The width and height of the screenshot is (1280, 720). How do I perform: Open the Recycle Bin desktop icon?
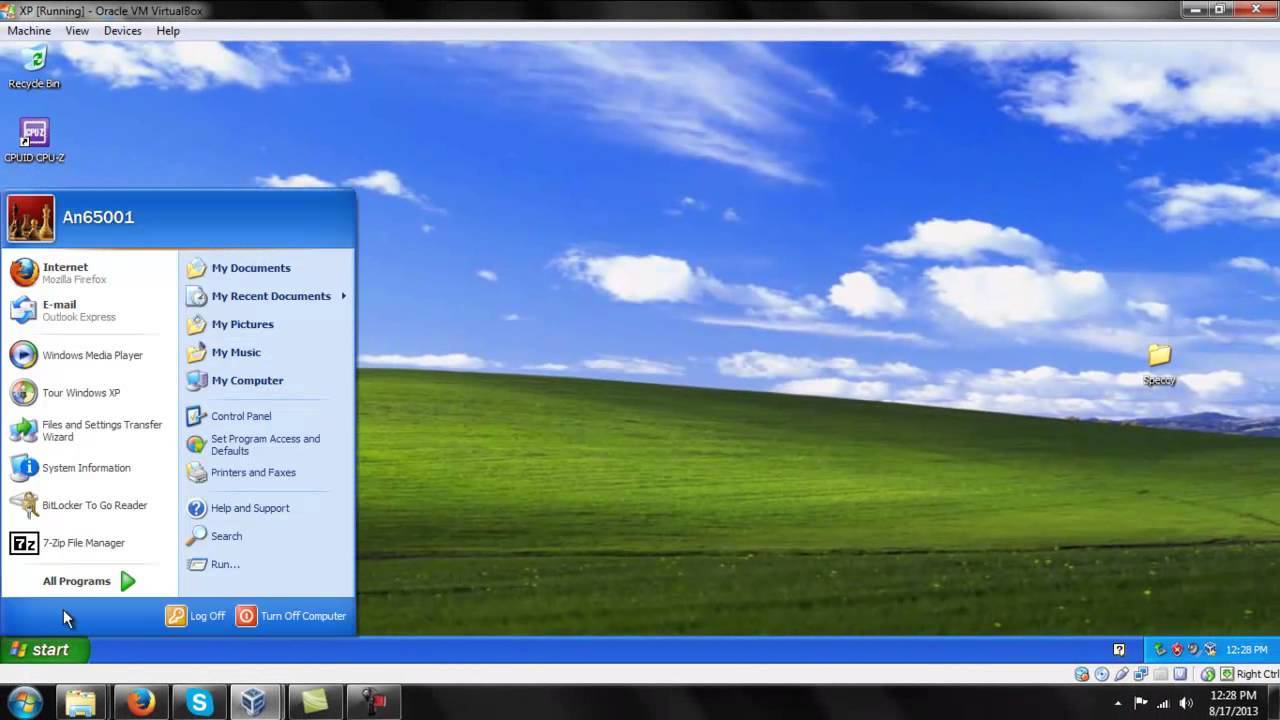click(34, 66)
